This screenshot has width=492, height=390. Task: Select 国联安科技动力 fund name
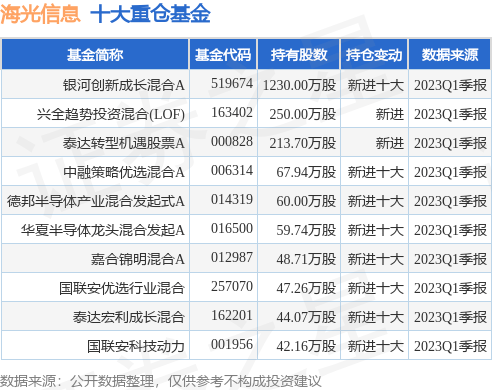136,346
